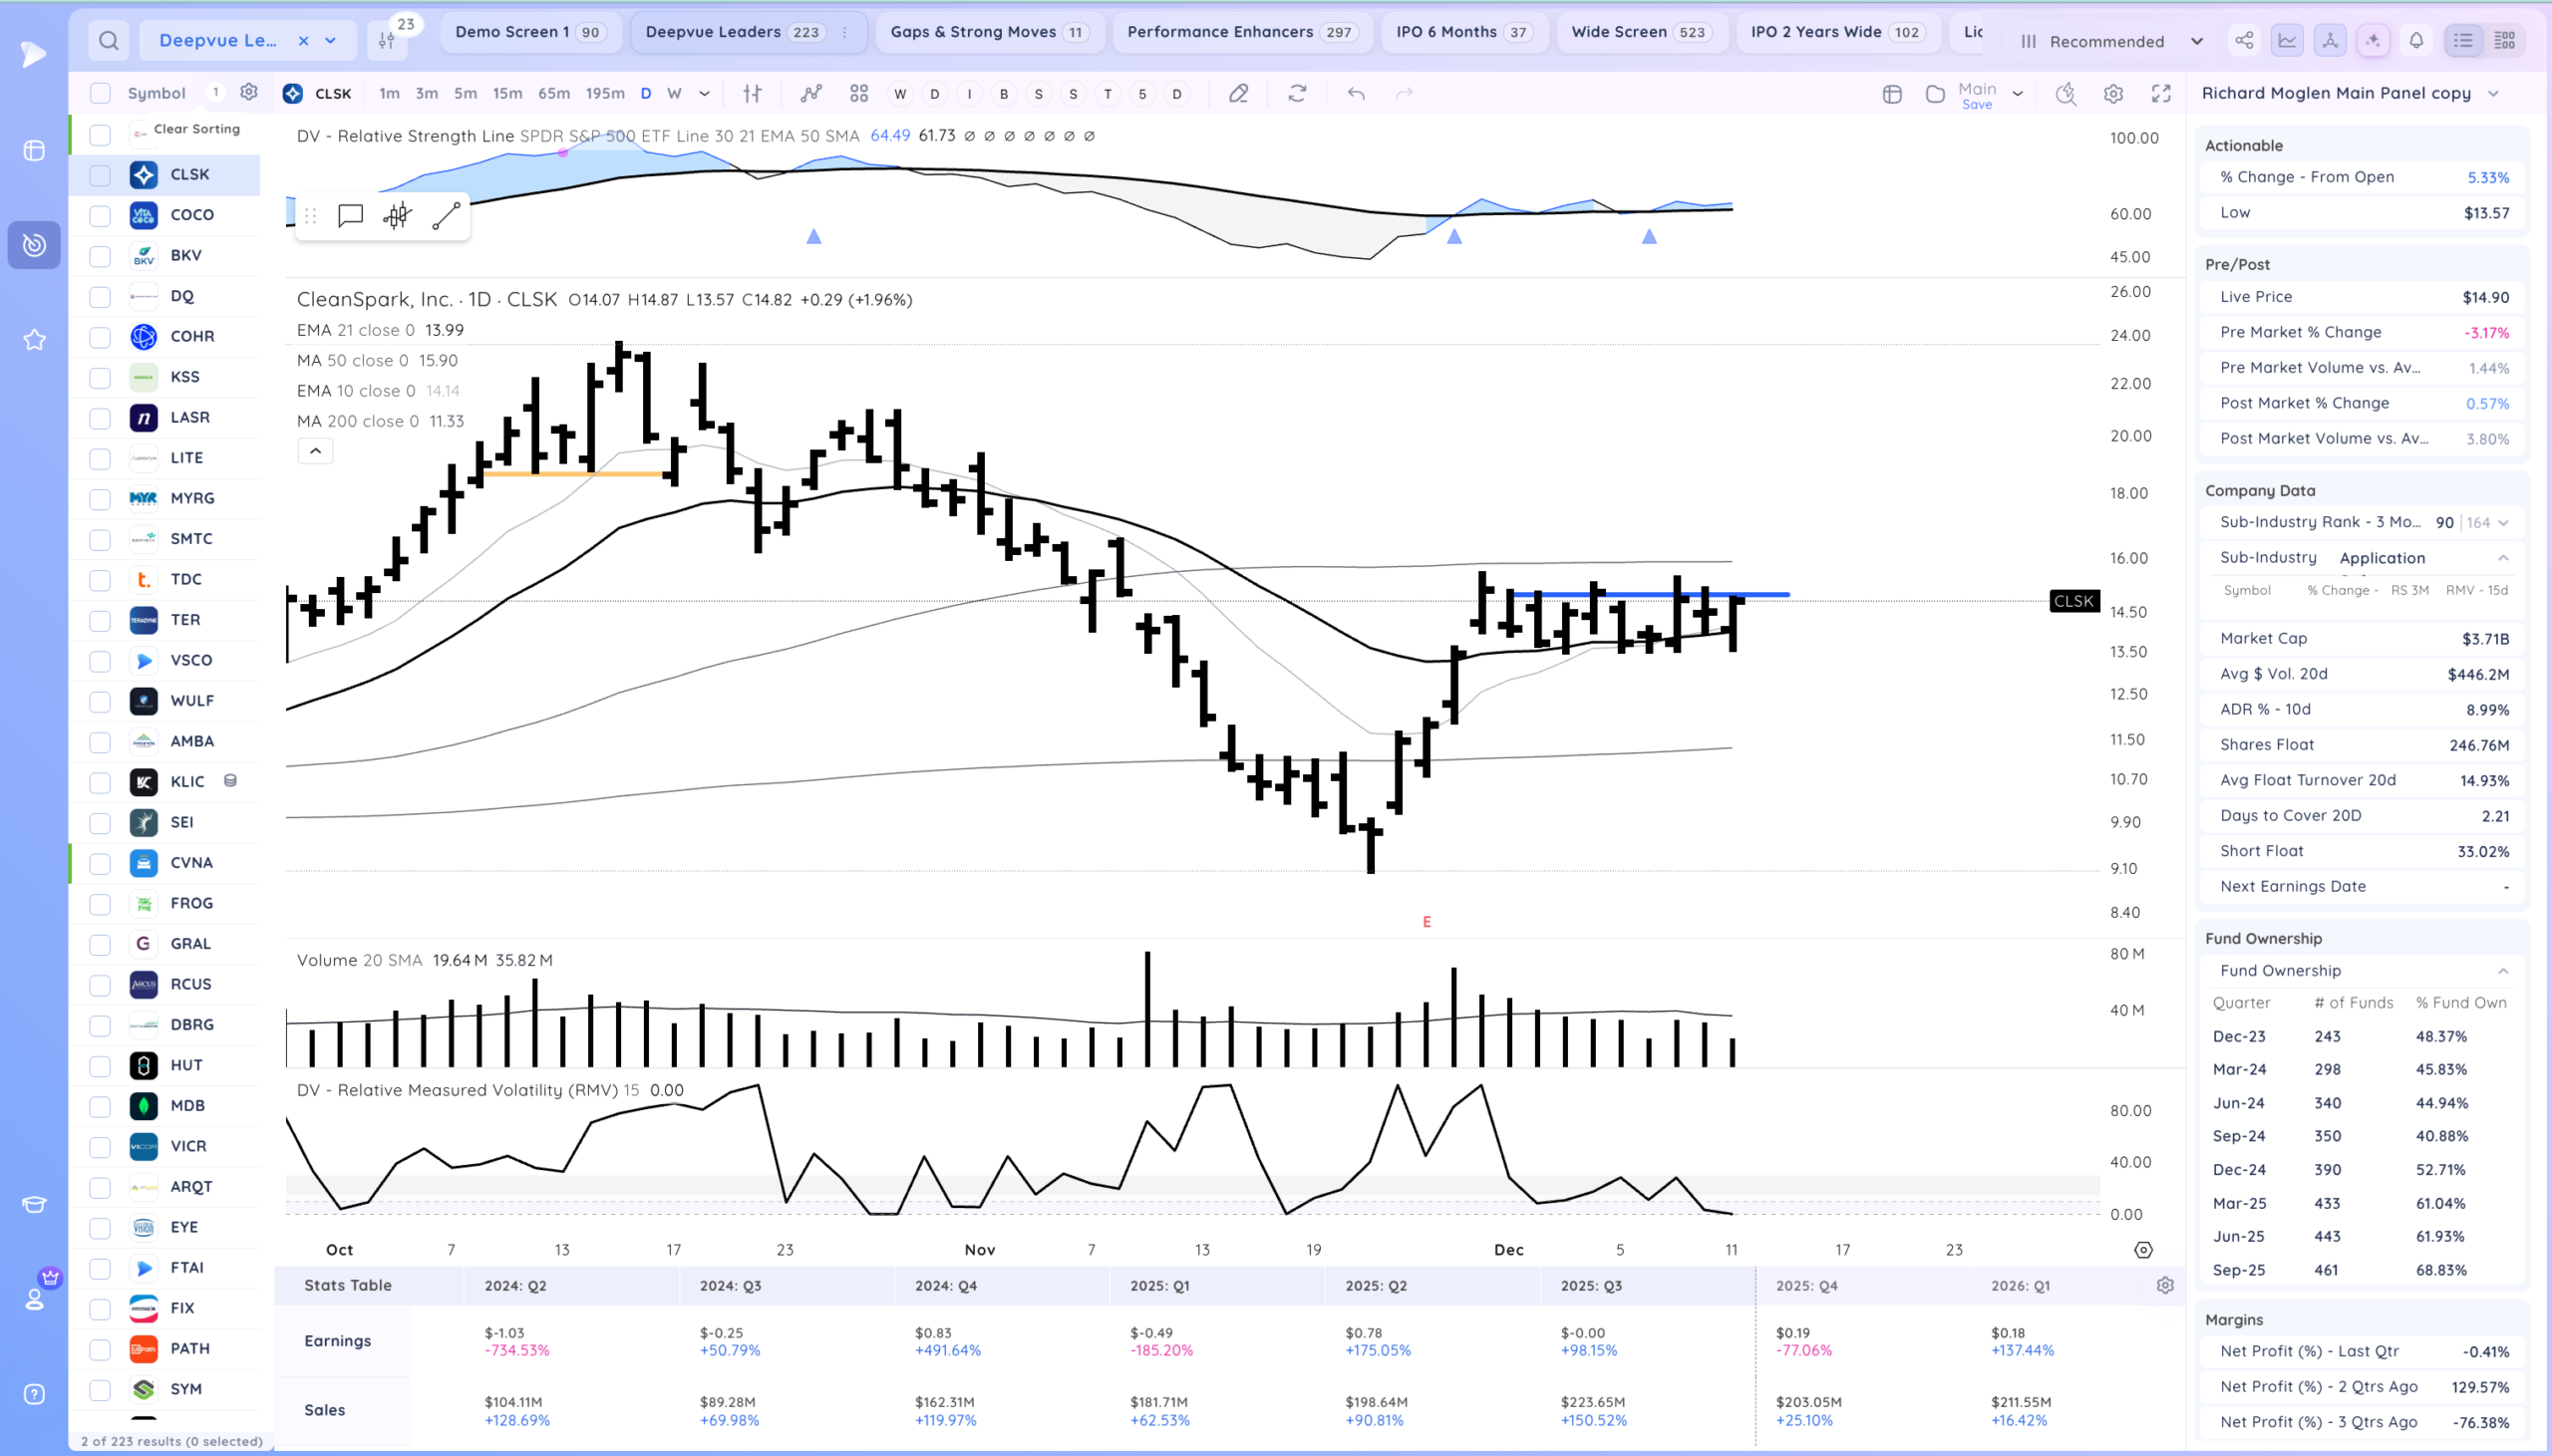Open the Recommended layout dropdown
Viewport: 2552px width, 1456px height.
(x=2112, y=41)
